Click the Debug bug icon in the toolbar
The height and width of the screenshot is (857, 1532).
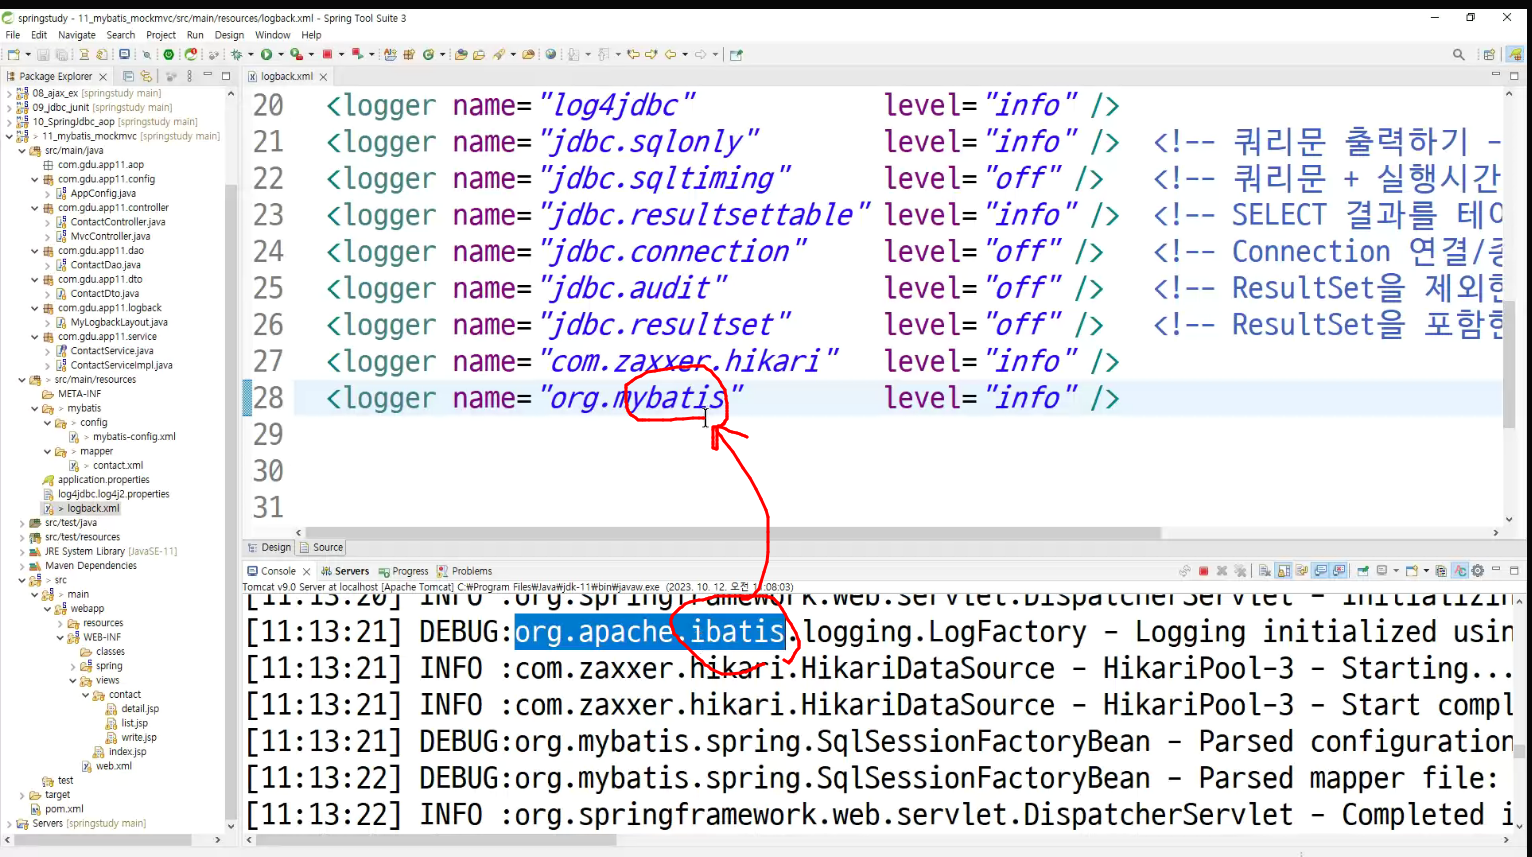point(236,54)
